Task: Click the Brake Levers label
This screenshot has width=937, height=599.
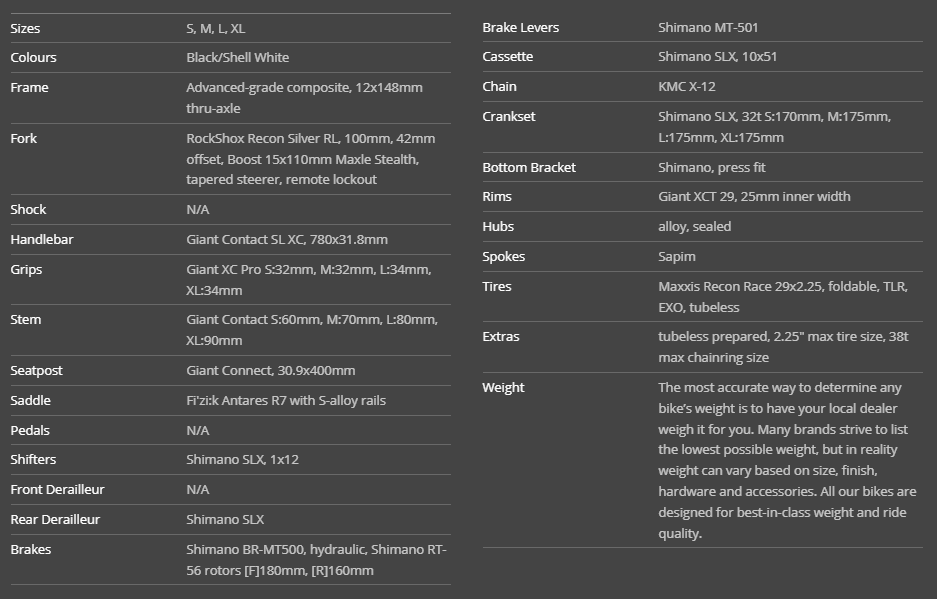Action: tap(520, 28)
